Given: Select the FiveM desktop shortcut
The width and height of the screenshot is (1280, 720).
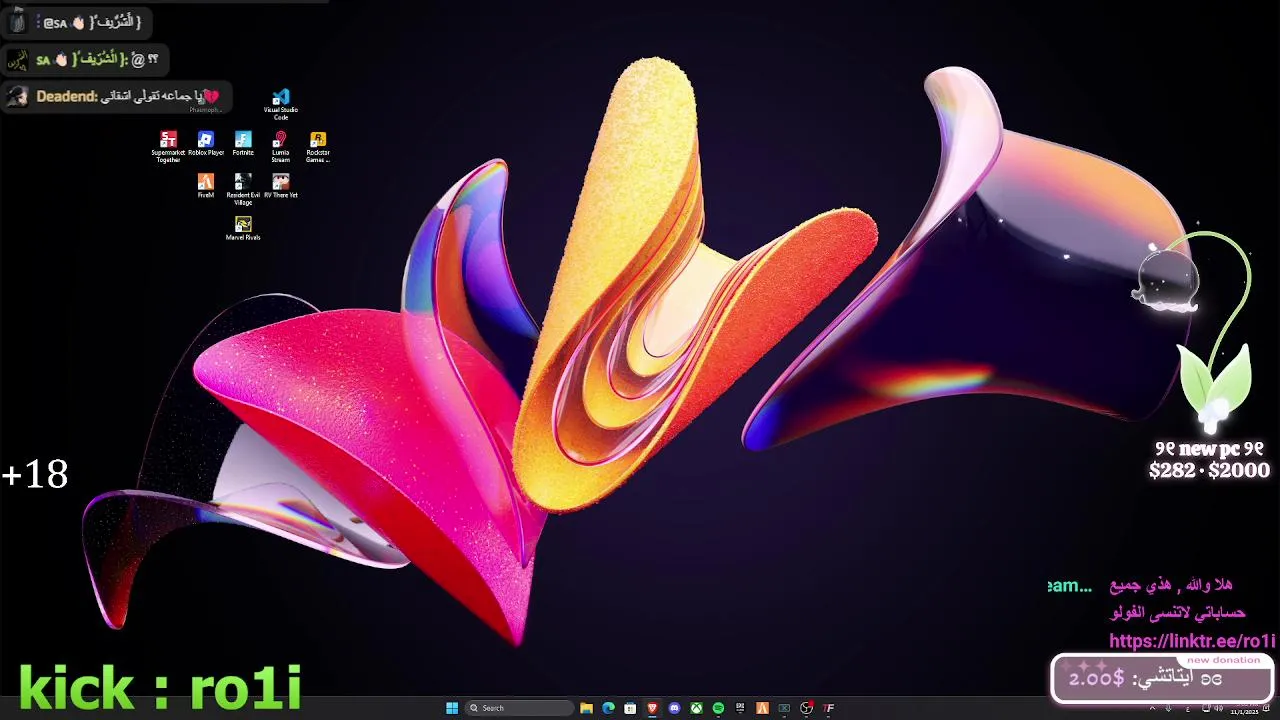Looking at the screenshot, I should [205, 186].
